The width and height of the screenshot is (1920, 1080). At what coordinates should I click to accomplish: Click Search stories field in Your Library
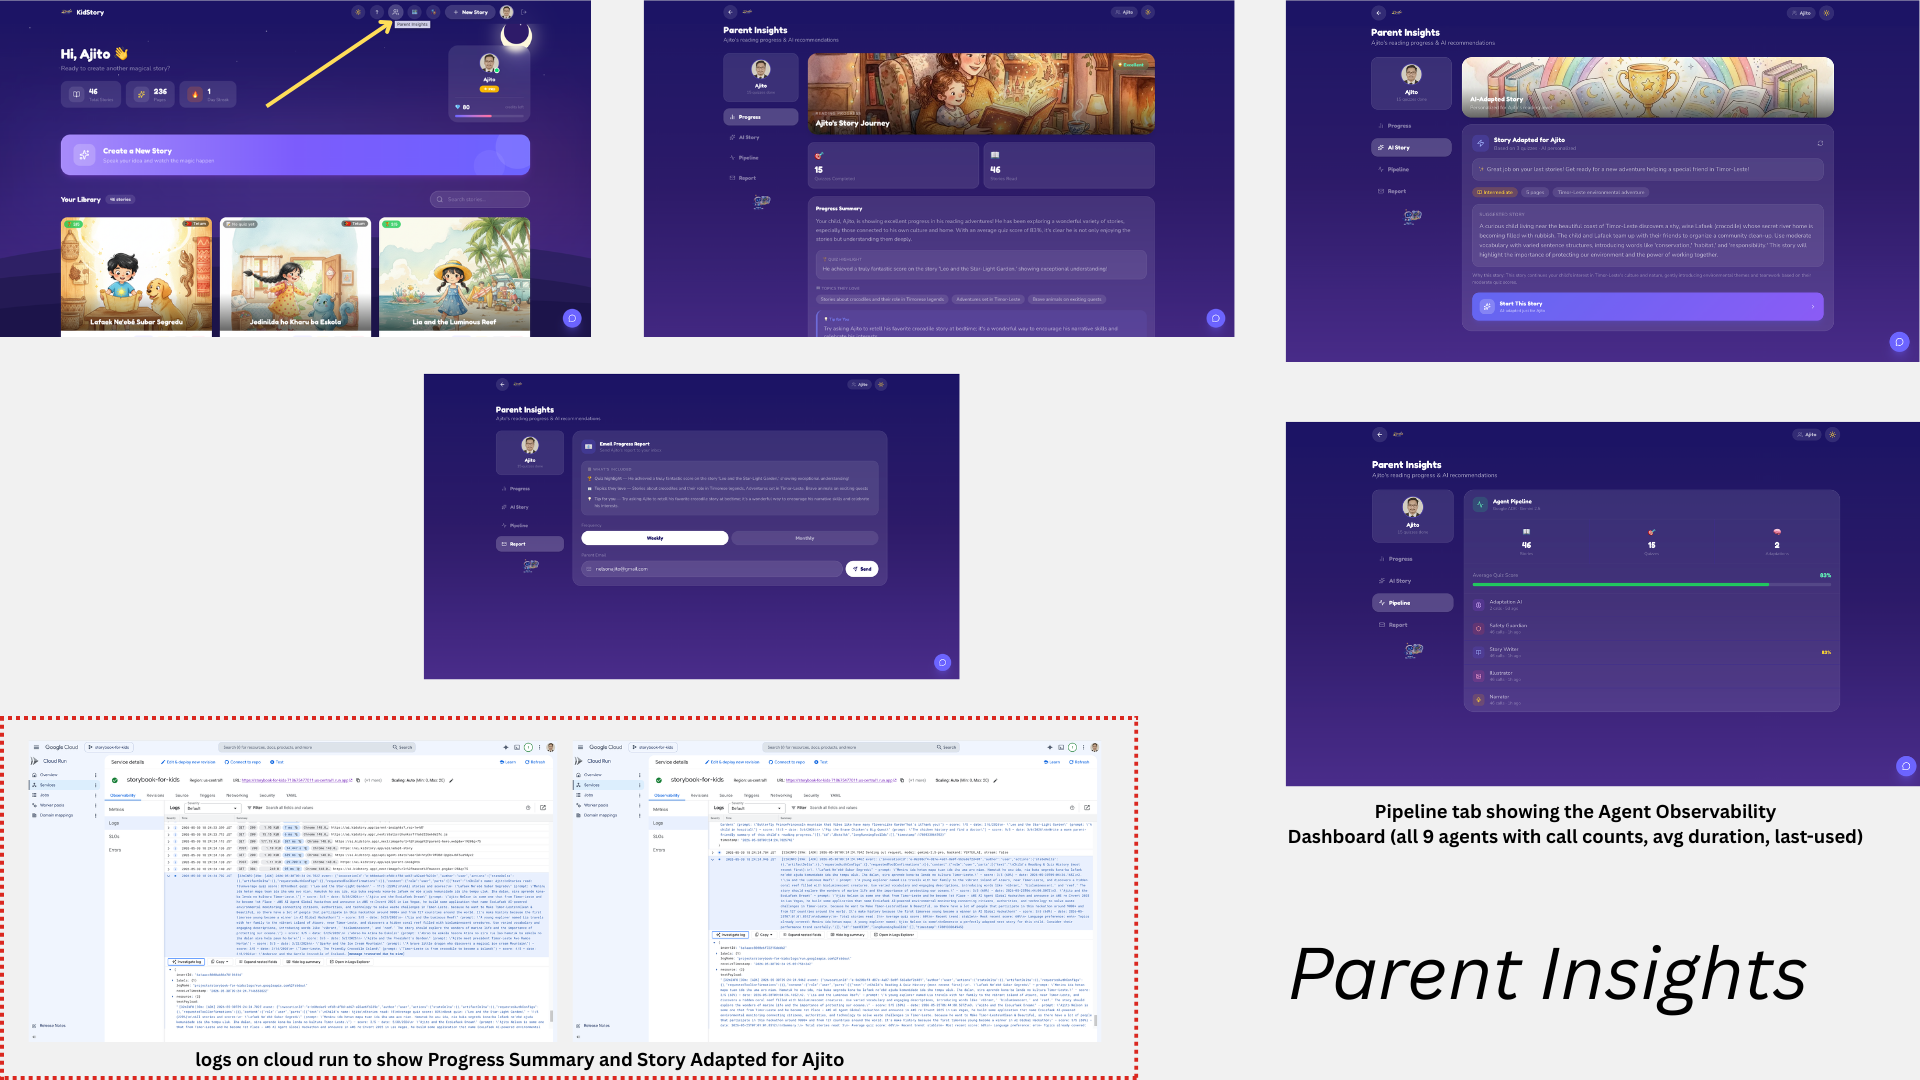click(480, 199)
